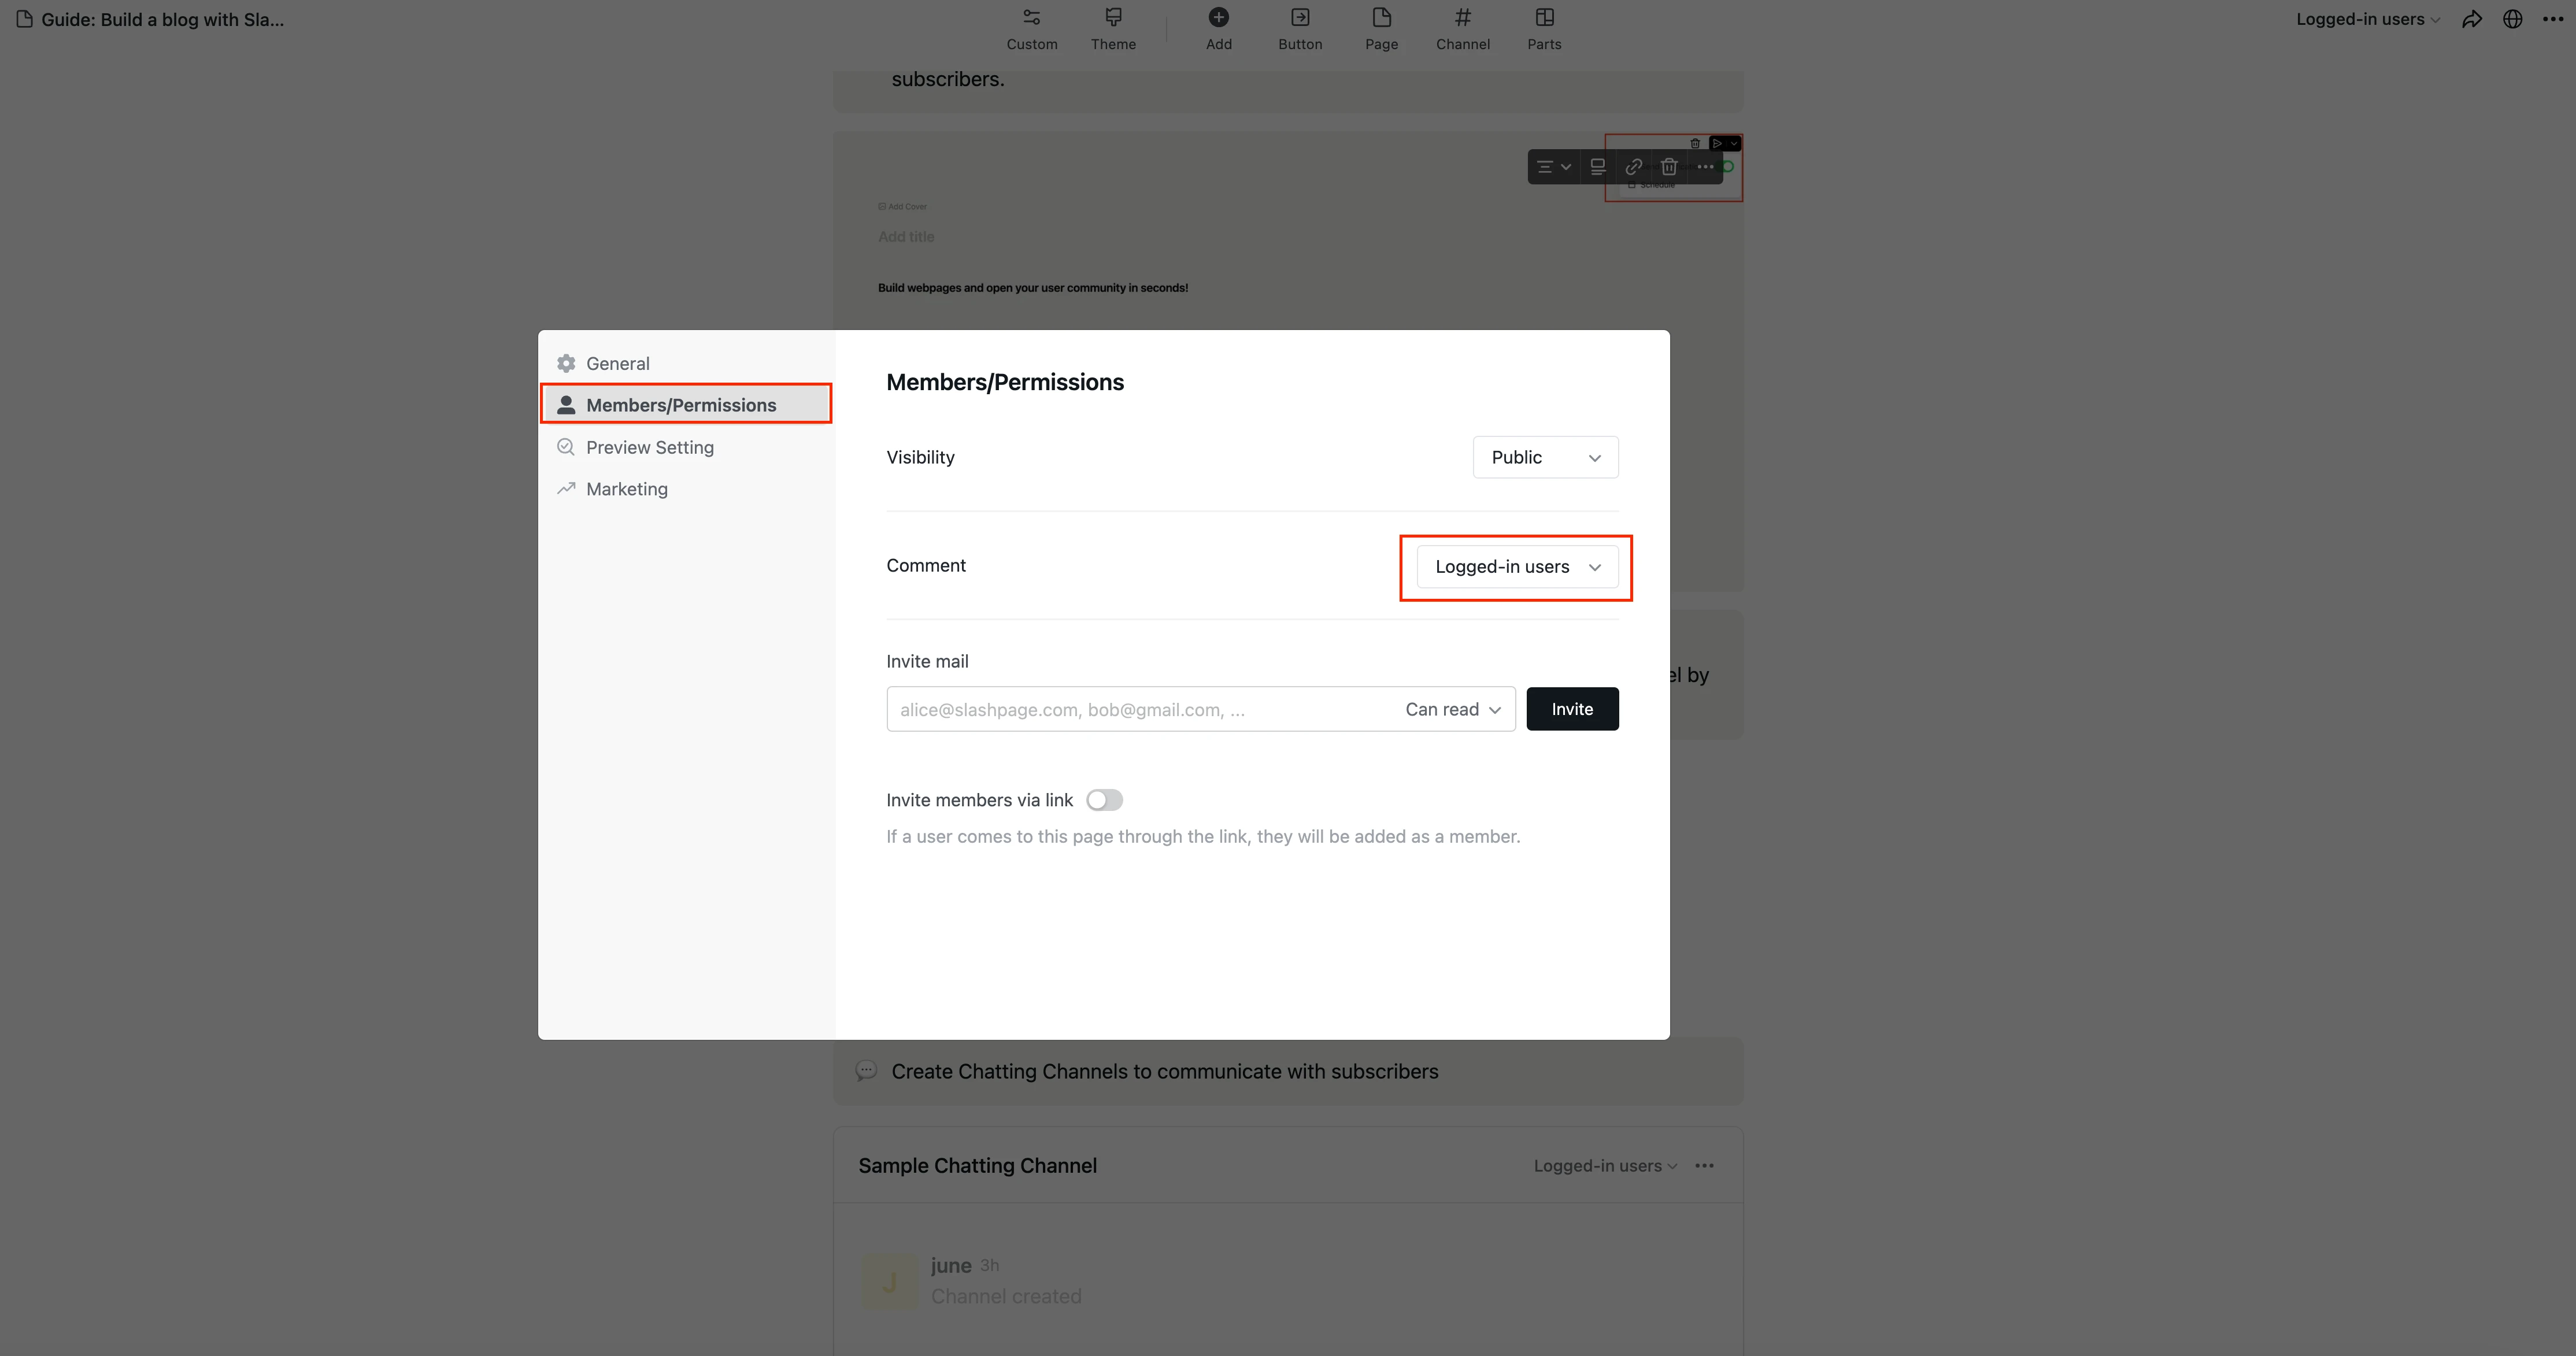Viewport: 2576px width, 1356px height.
Task: Click the 'If a user comes to this page' description
Action: (1203, 836)
